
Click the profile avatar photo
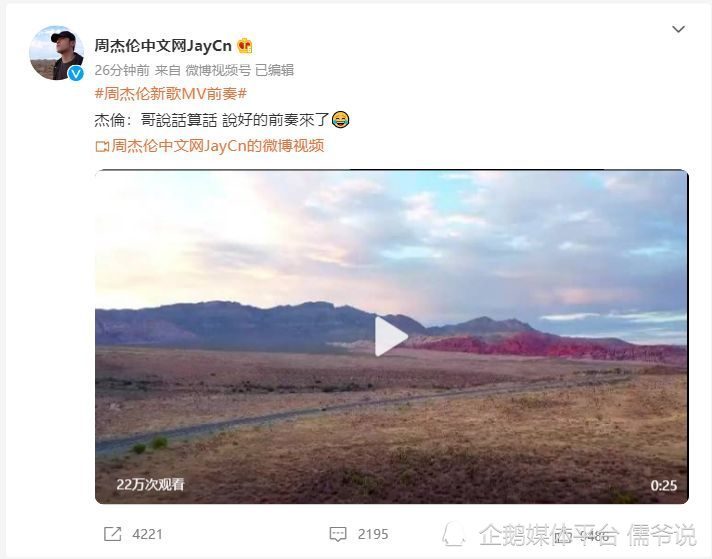(56, 53)
